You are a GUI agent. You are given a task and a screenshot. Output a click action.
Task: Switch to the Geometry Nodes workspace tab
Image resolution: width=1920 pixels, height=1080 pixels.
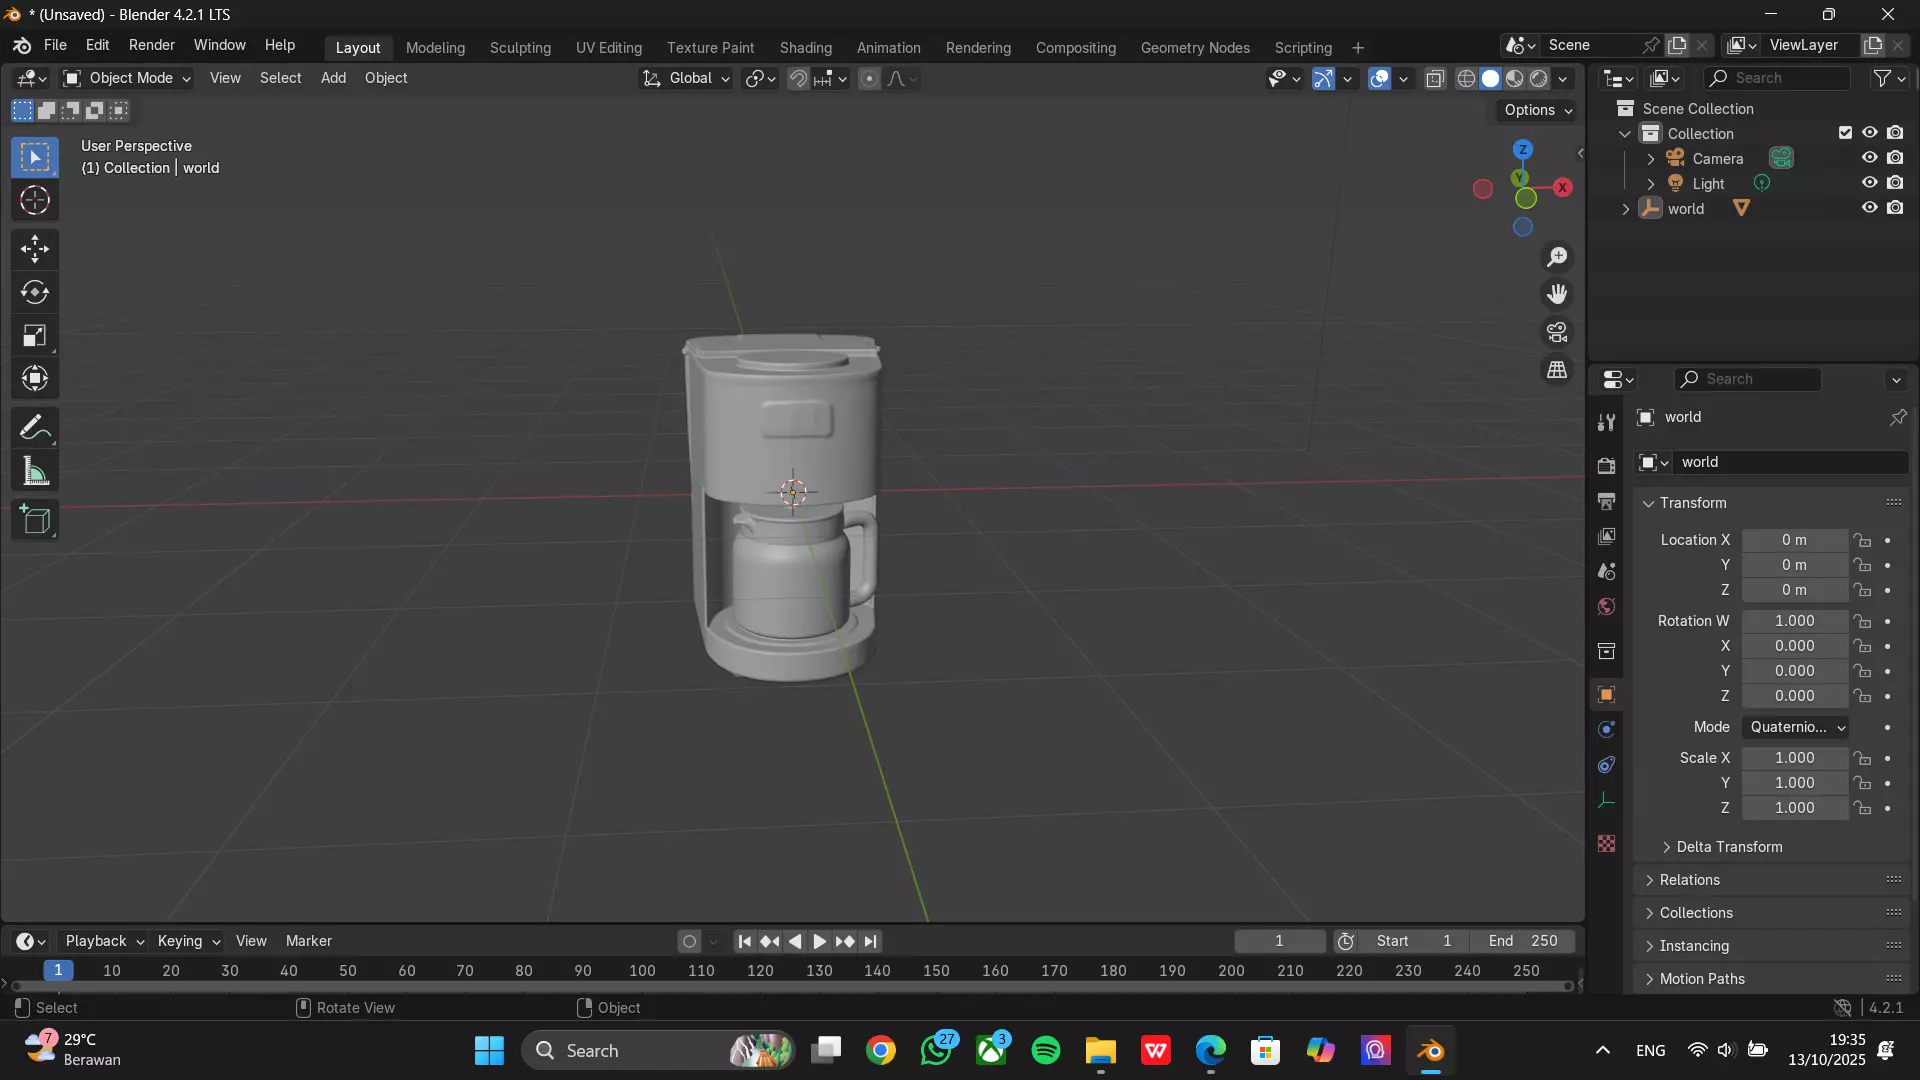[1195, 48]
